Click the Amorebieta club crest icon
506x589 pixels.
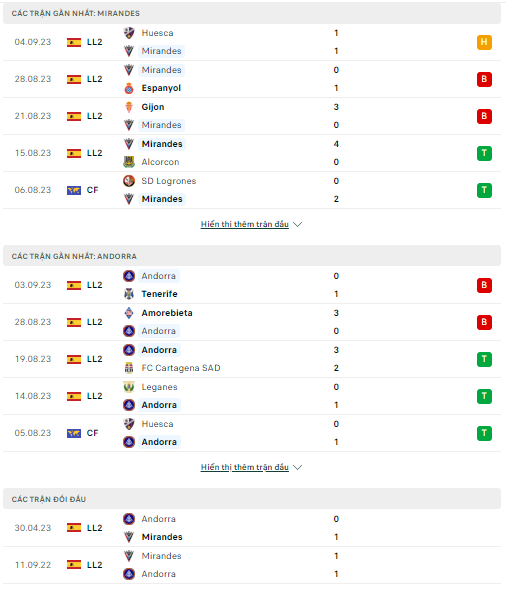coord(129,313)
